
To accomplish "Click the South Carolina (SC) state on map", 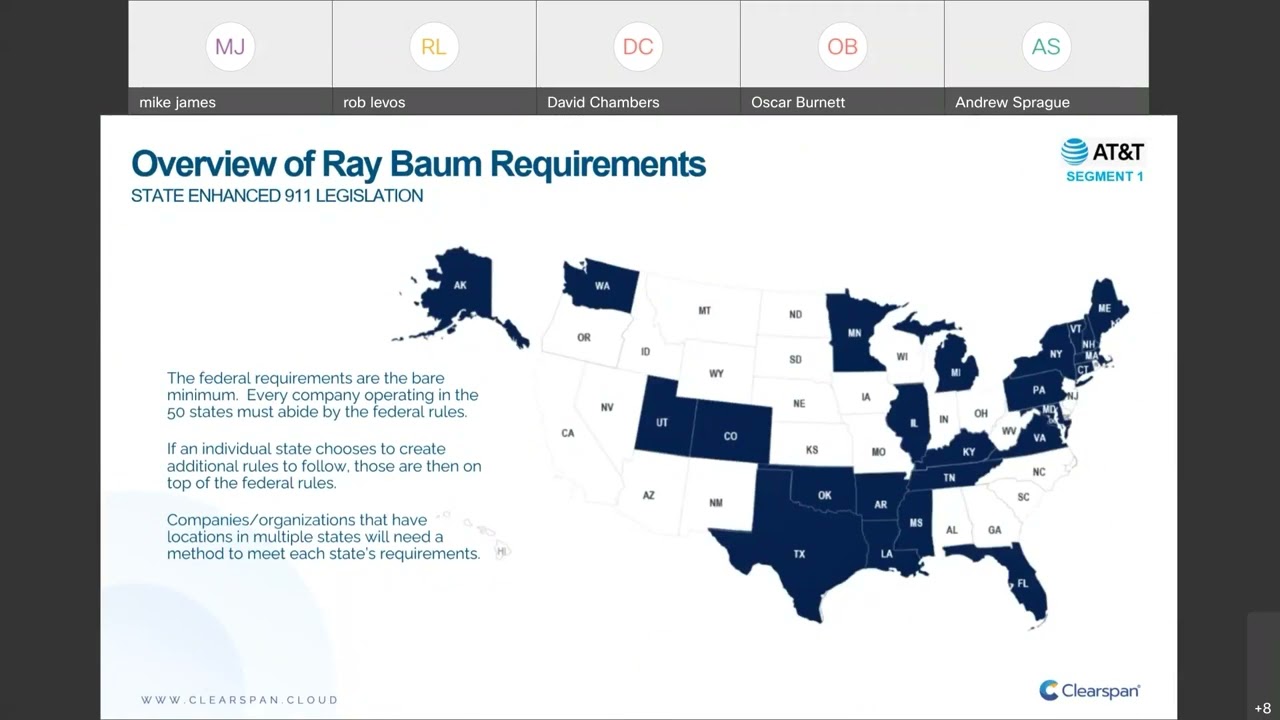I will click(x=1023, y=497).
